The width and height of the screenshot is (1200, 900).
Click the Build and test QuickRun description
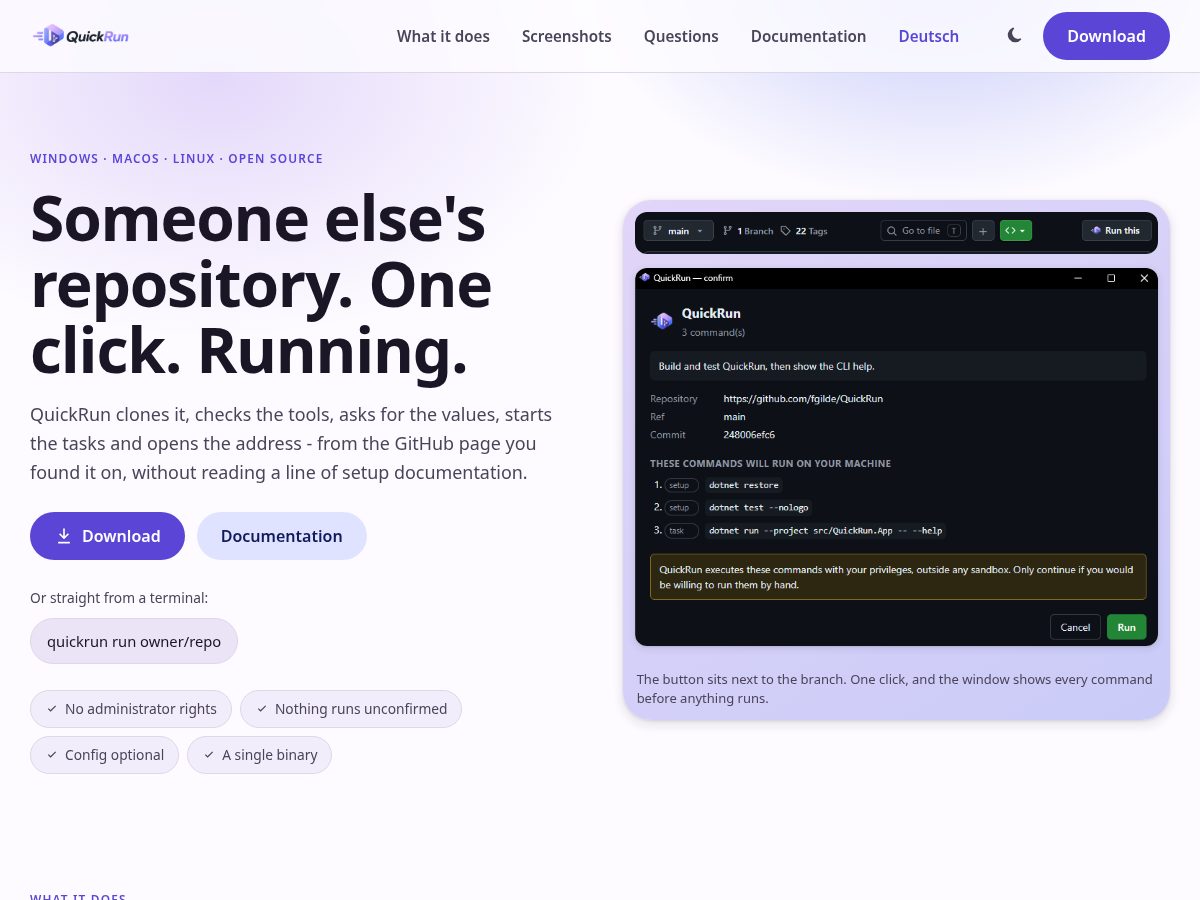(898, 366)
